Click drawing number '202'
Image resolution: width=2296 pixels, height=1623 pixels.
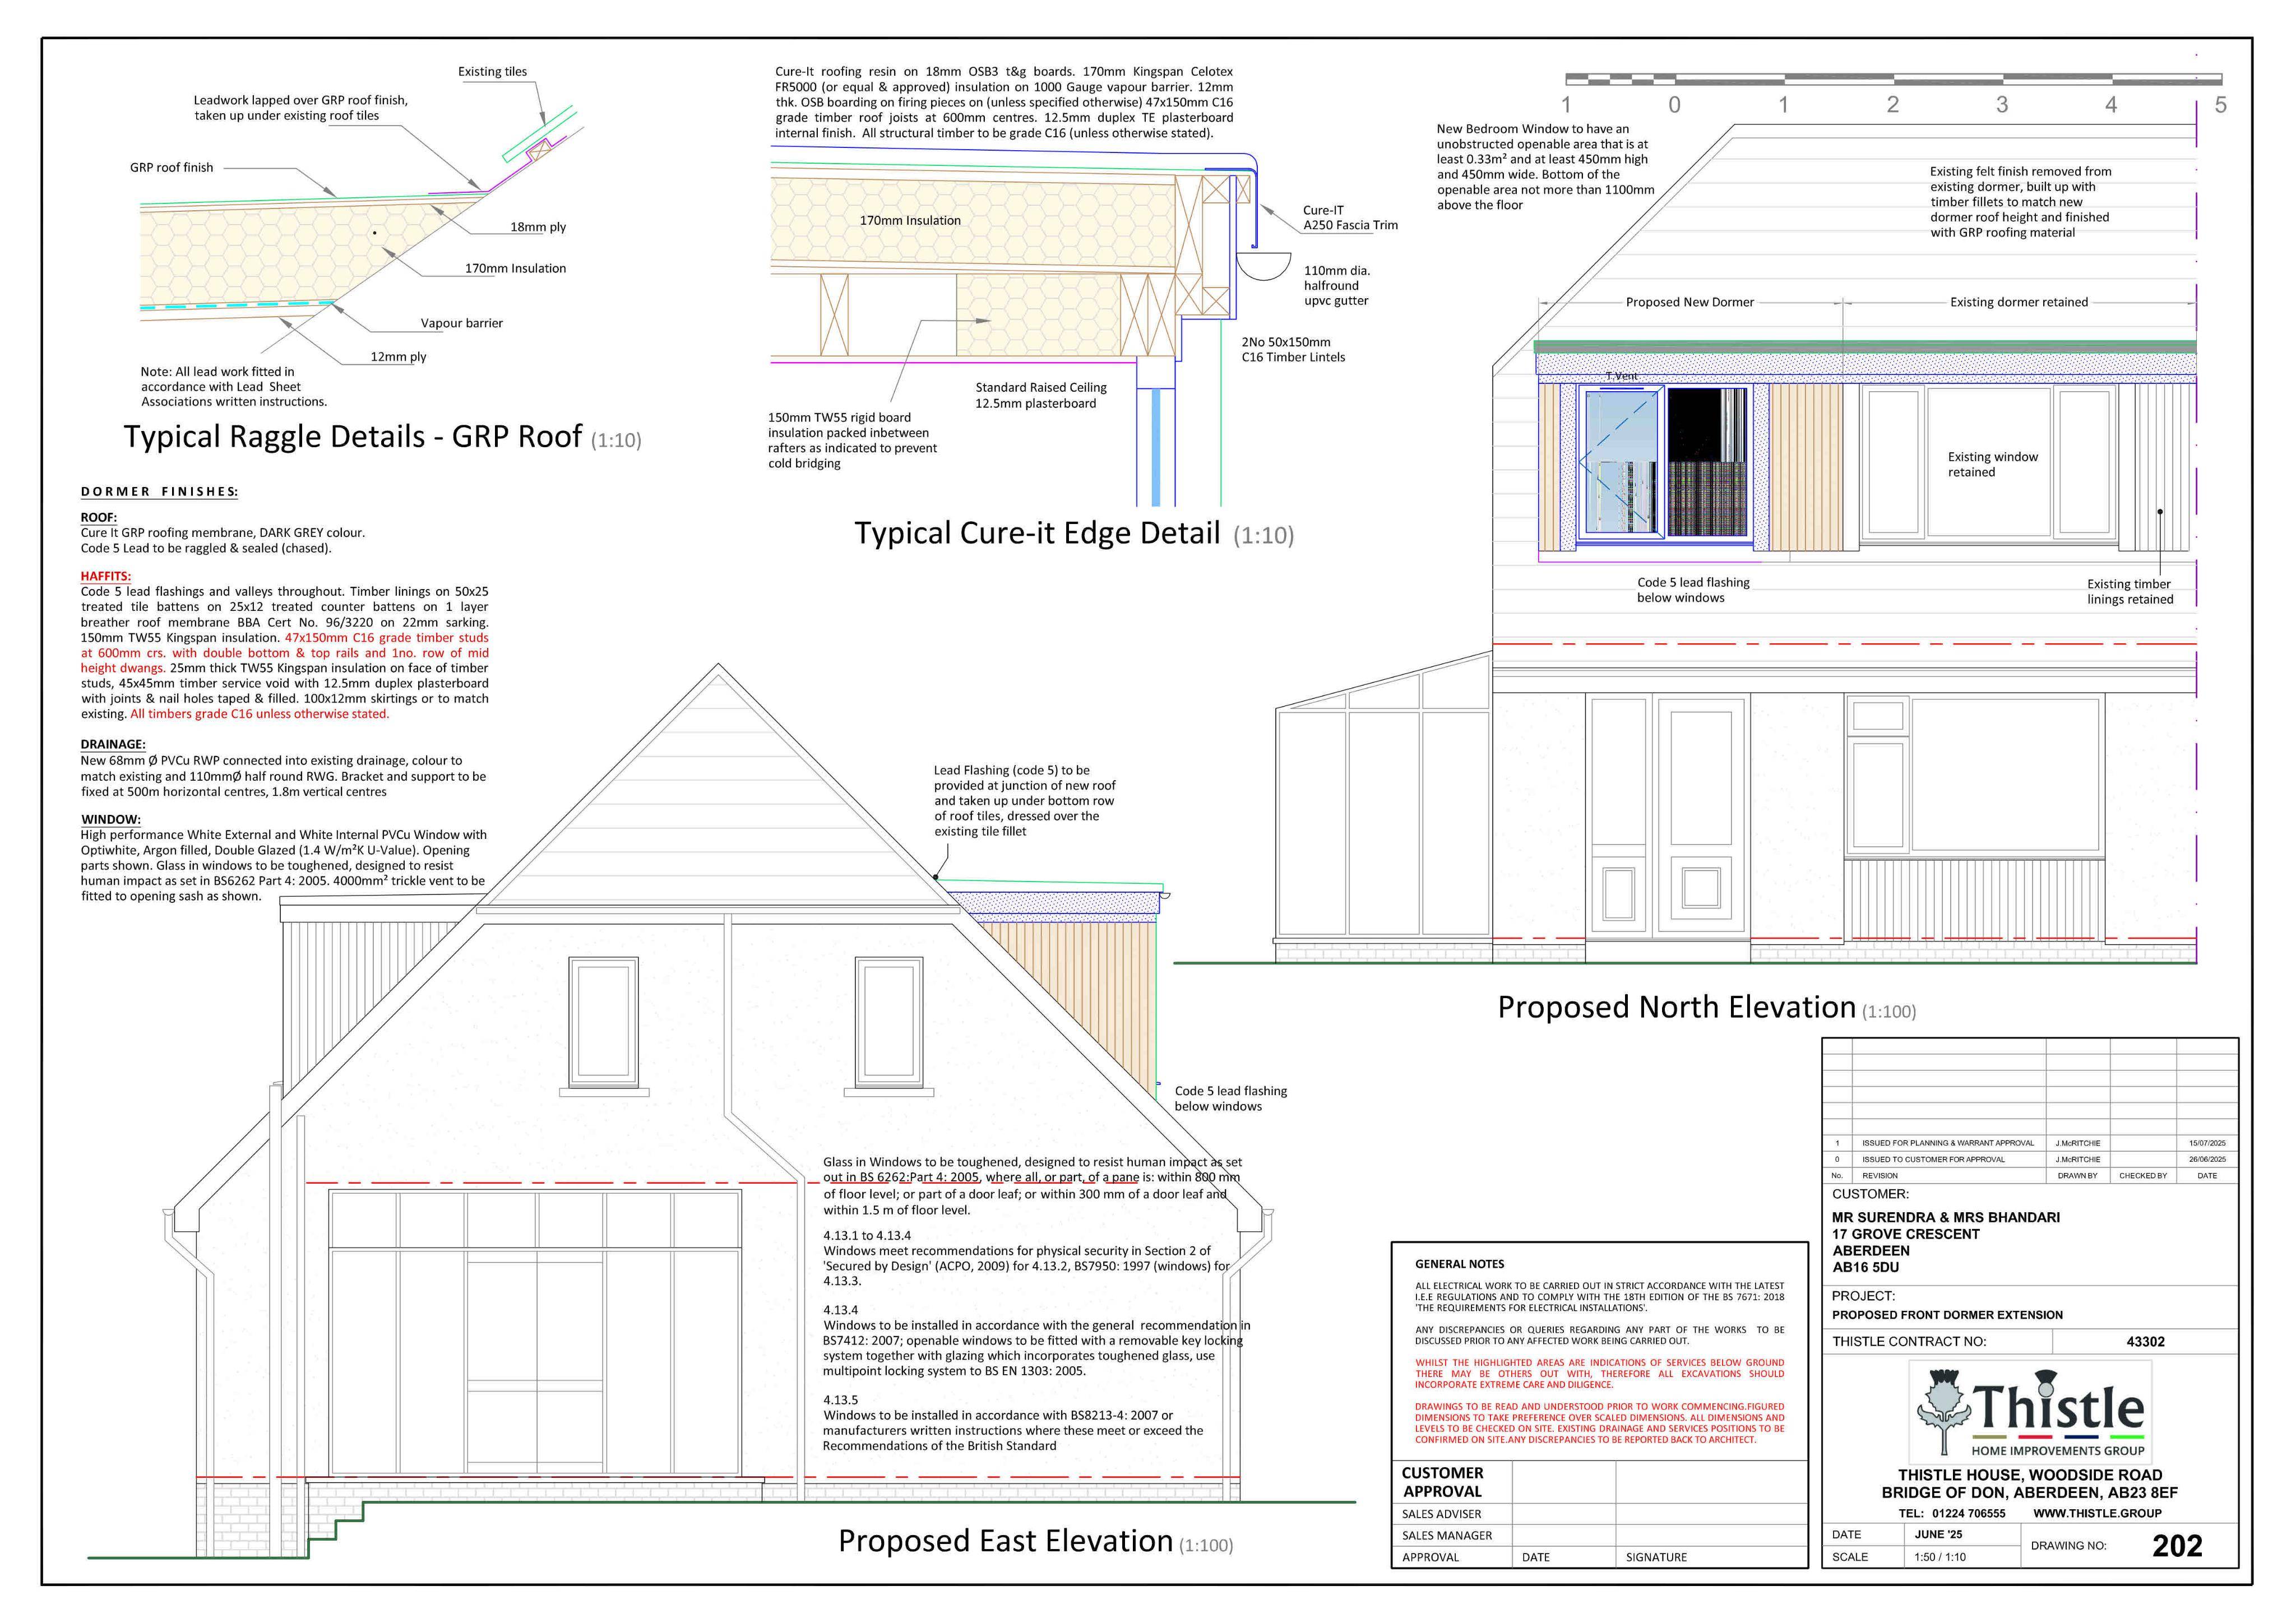[2177, 1546]
